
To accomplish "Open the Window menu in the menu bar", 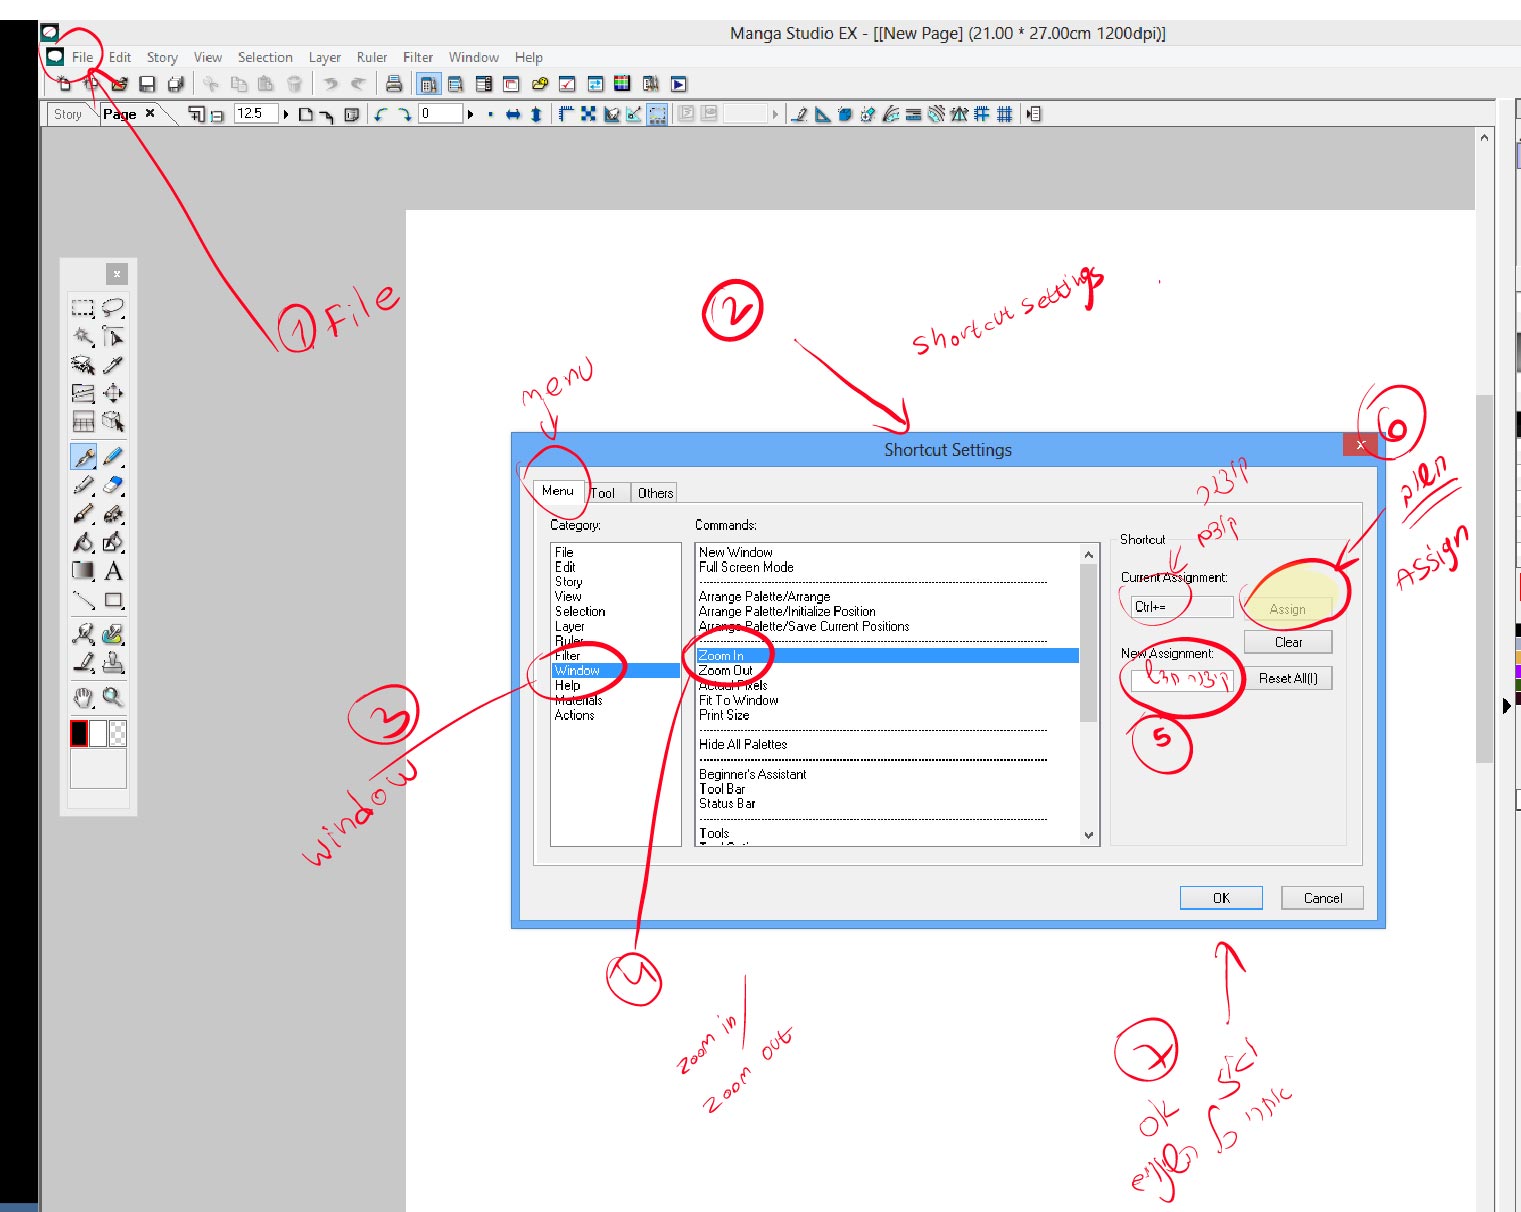I will click(474, 57).
